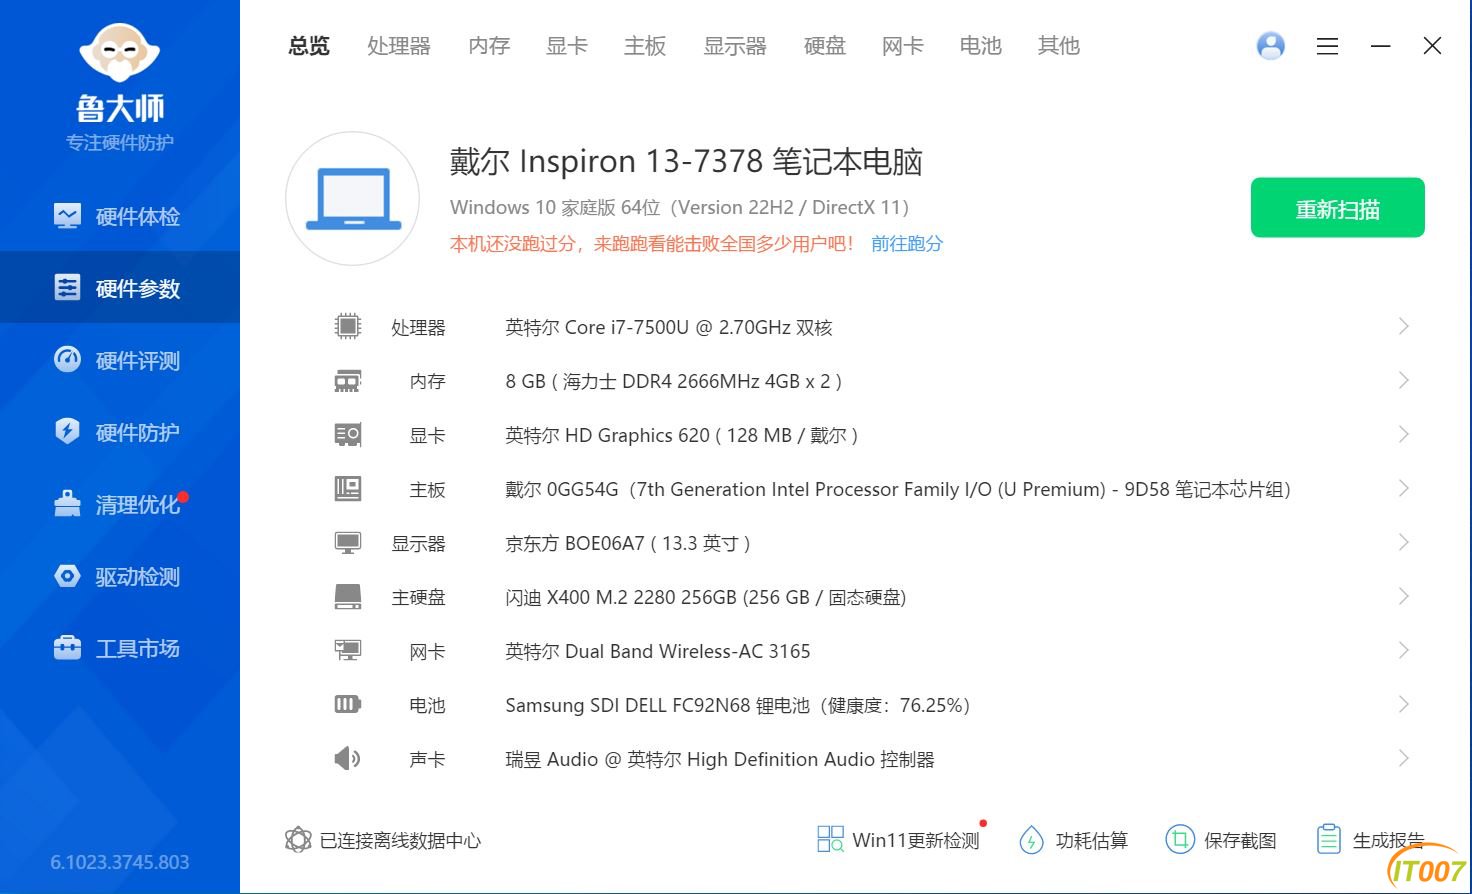
Task: Switch to the 主板 tab
Action: click(645, 46)
